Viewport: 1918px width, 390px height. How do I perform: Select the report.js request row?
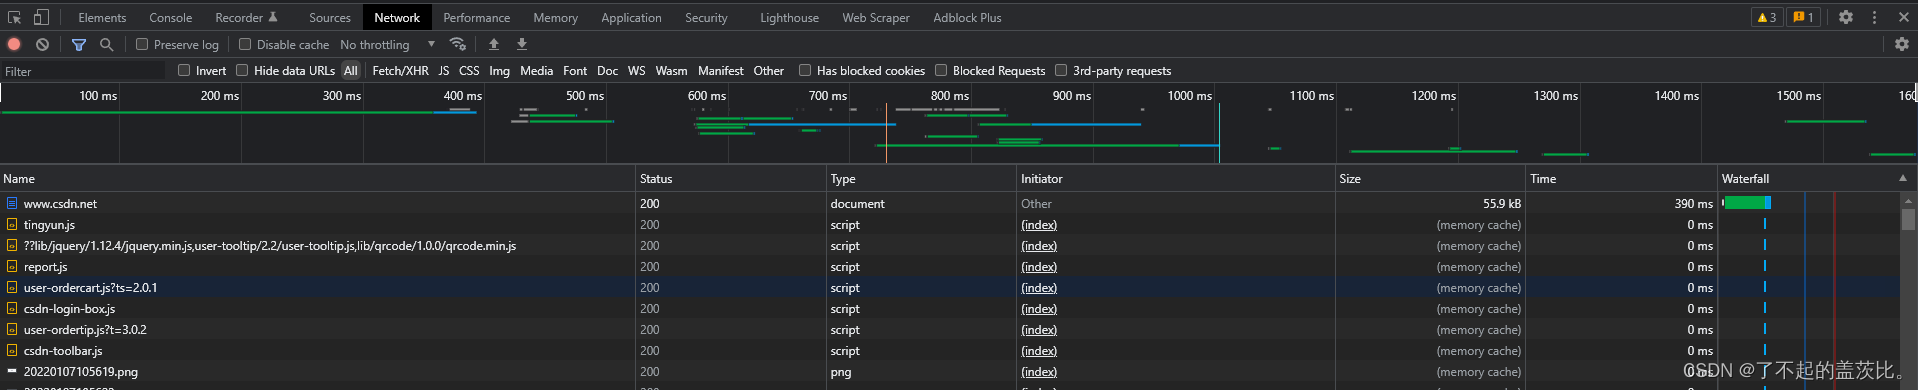950,266
